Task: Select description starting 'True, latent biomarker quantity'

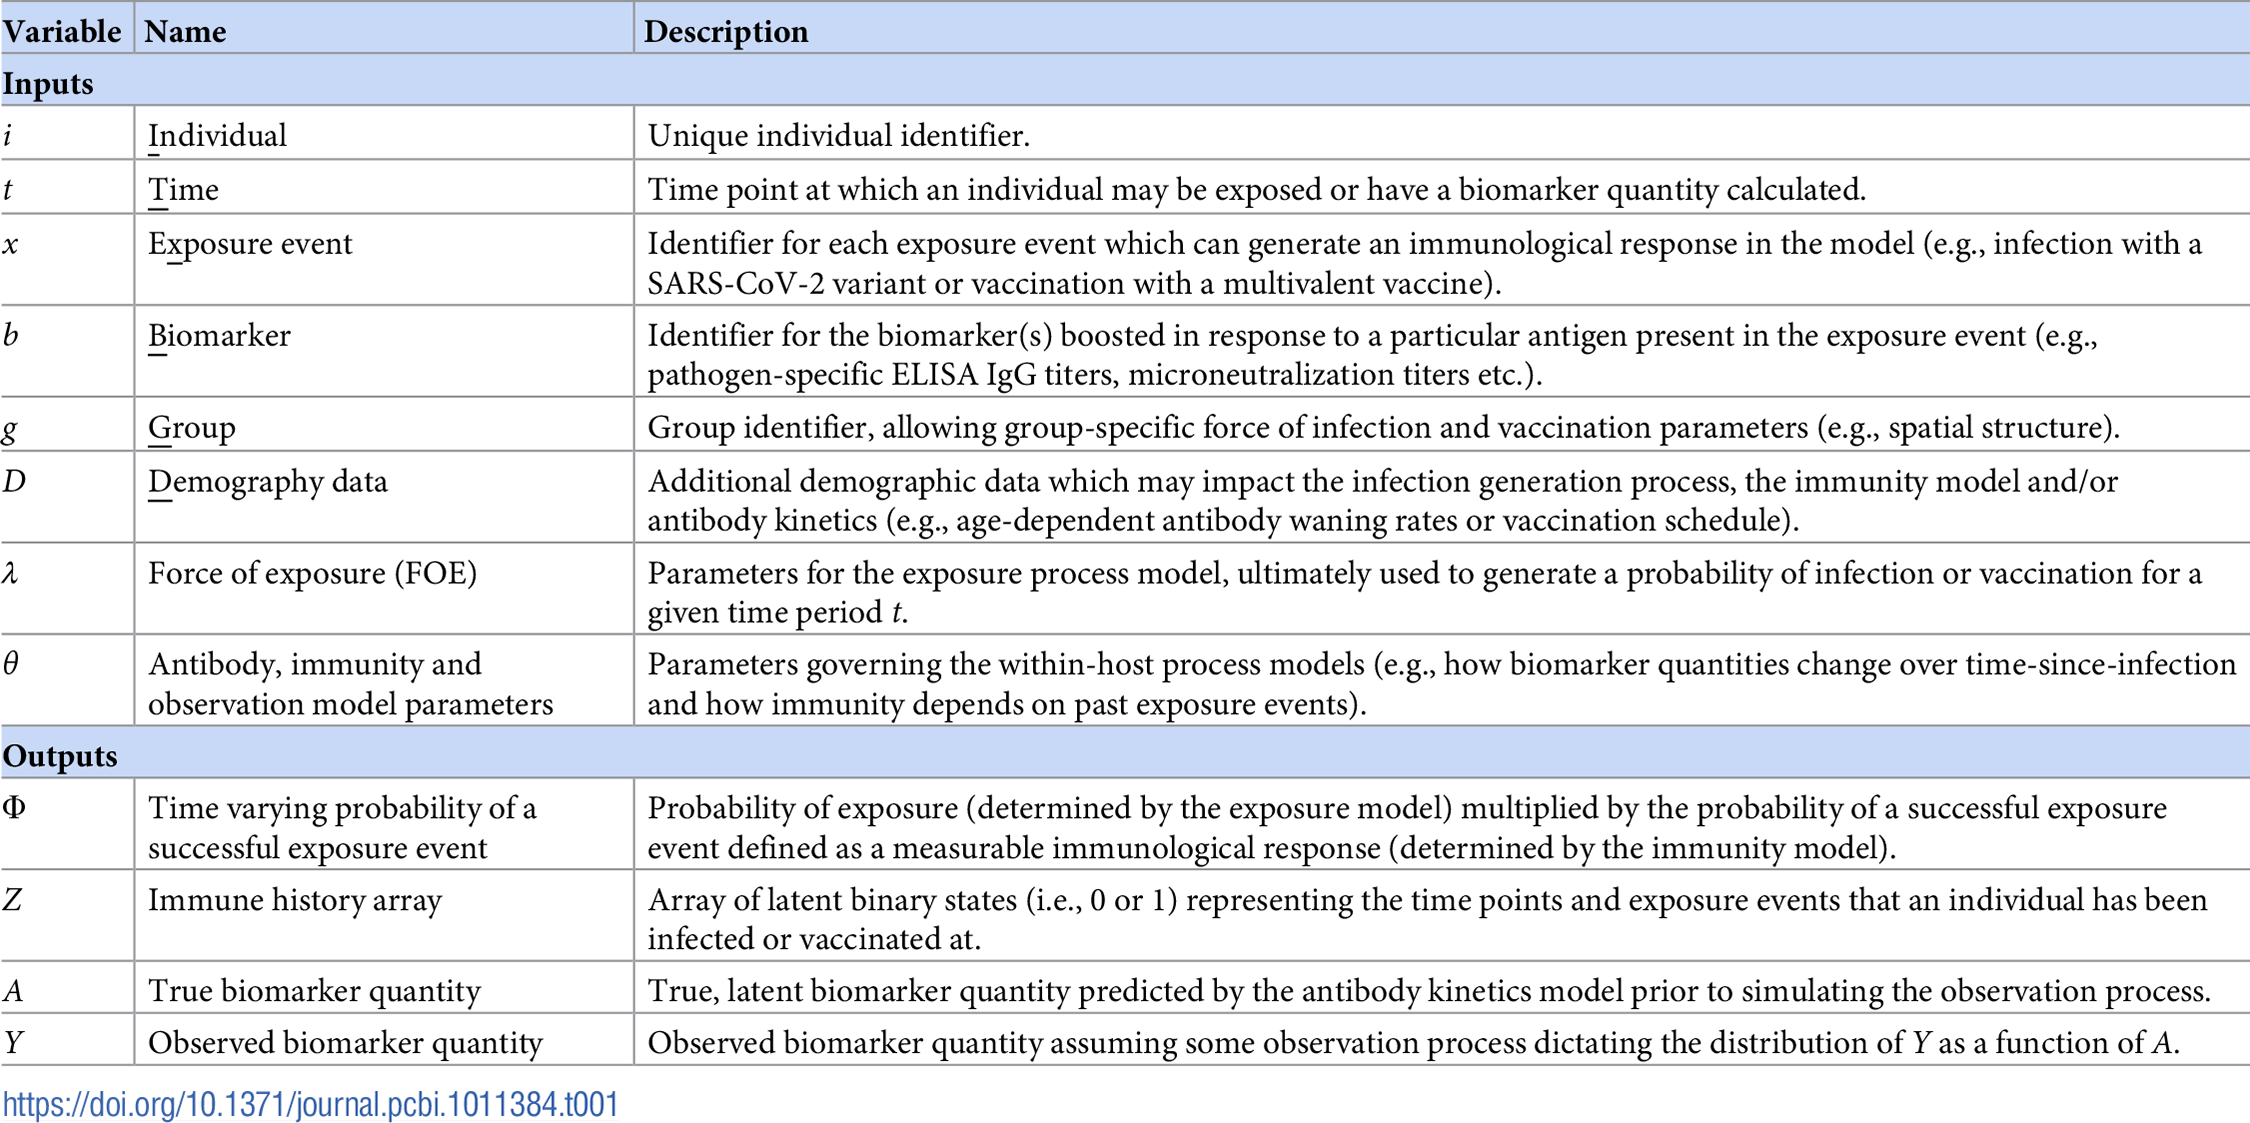Action: 1430,991
